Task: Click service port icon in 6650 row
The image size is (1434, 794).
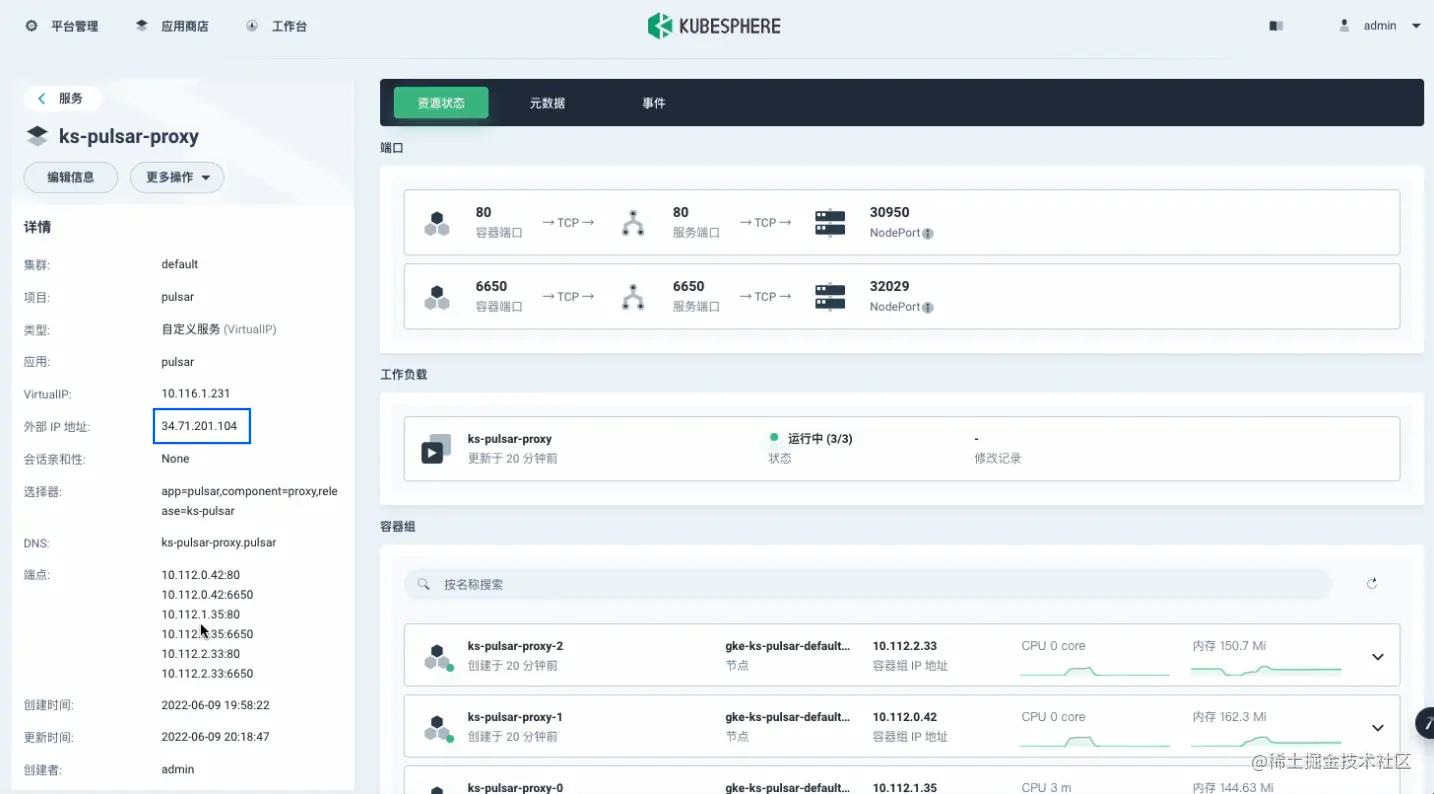Action: pos(633,297)
